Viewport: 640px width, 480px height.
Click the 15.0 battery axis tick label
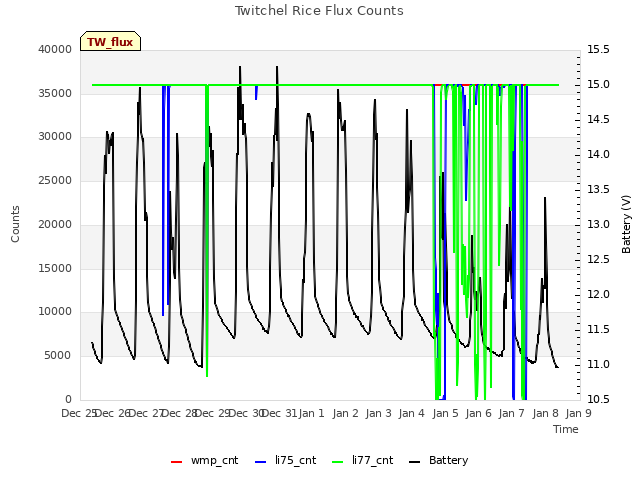(598, 85)
